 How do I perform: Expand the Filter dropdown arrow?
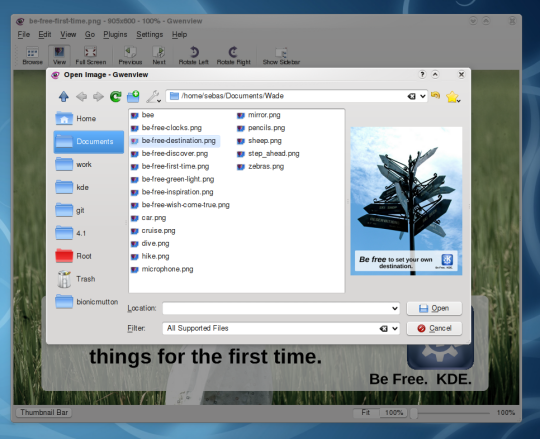click(395, 328)
